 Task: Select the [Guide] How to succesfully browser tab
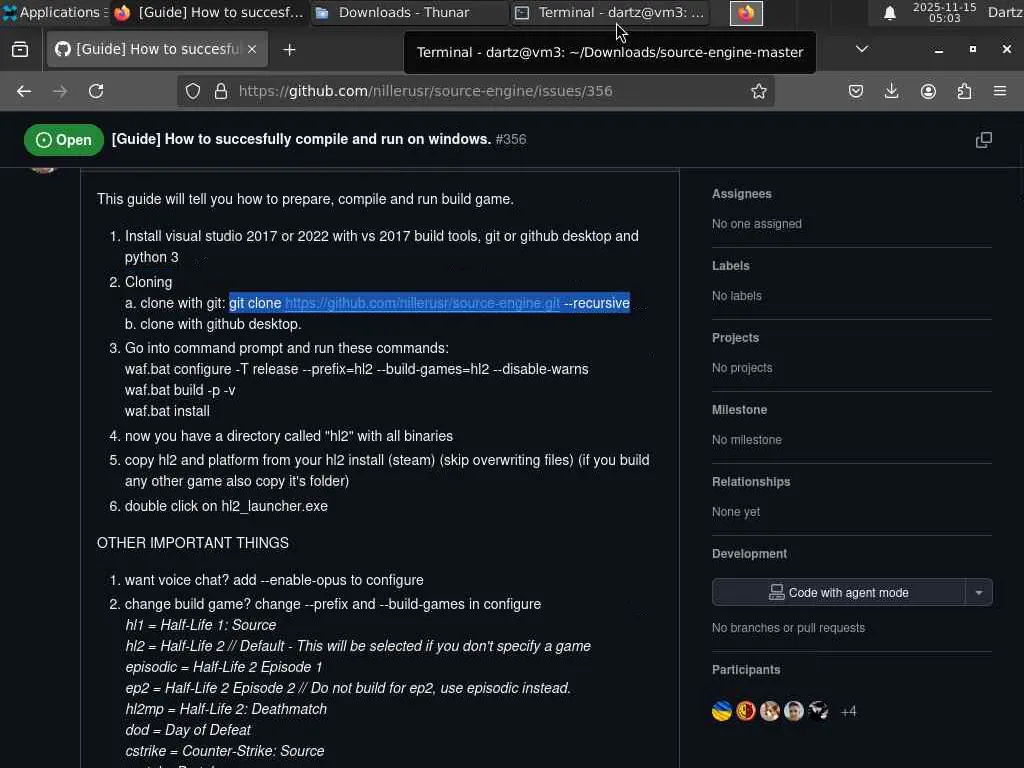click(x=157, y=50)
